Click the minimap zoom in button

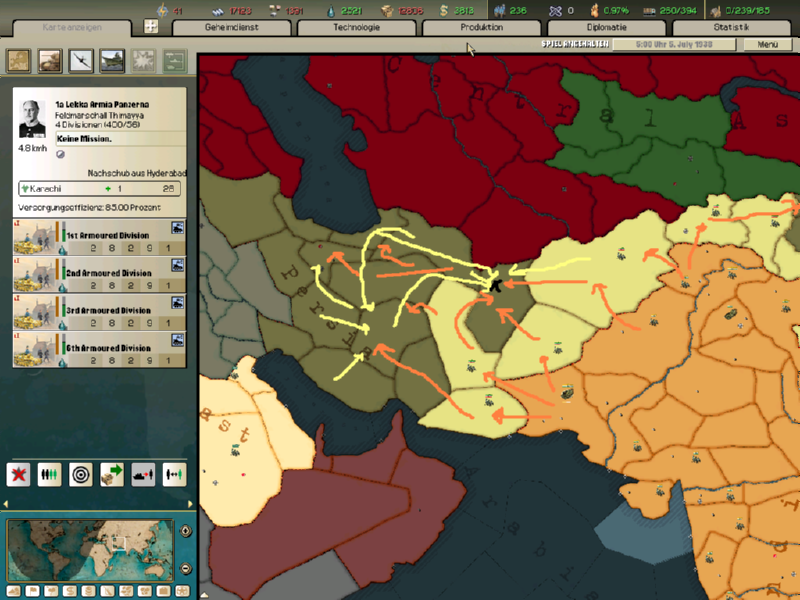[186, 531]
